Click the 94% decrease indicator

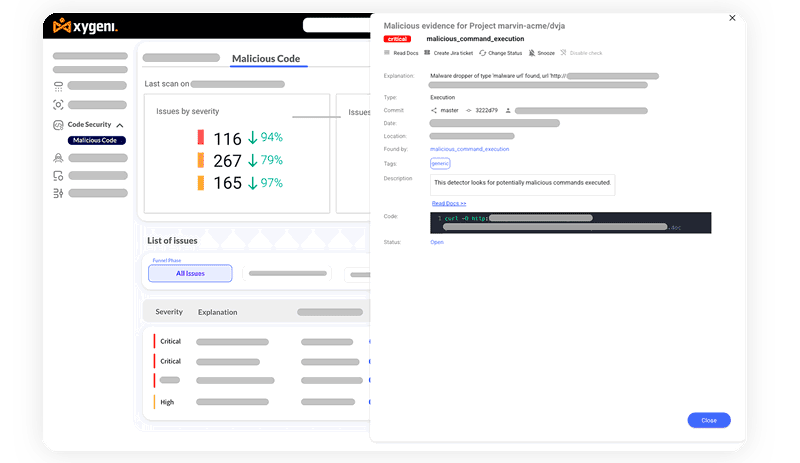(265, 137)
